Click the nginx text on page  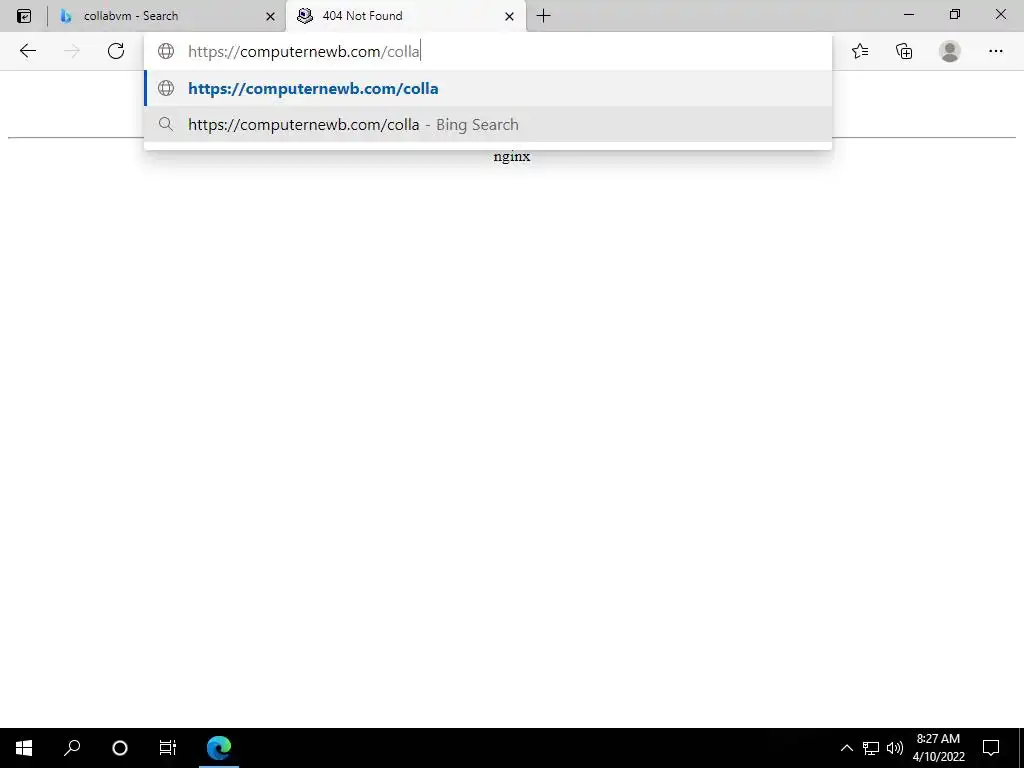(512, 157)
